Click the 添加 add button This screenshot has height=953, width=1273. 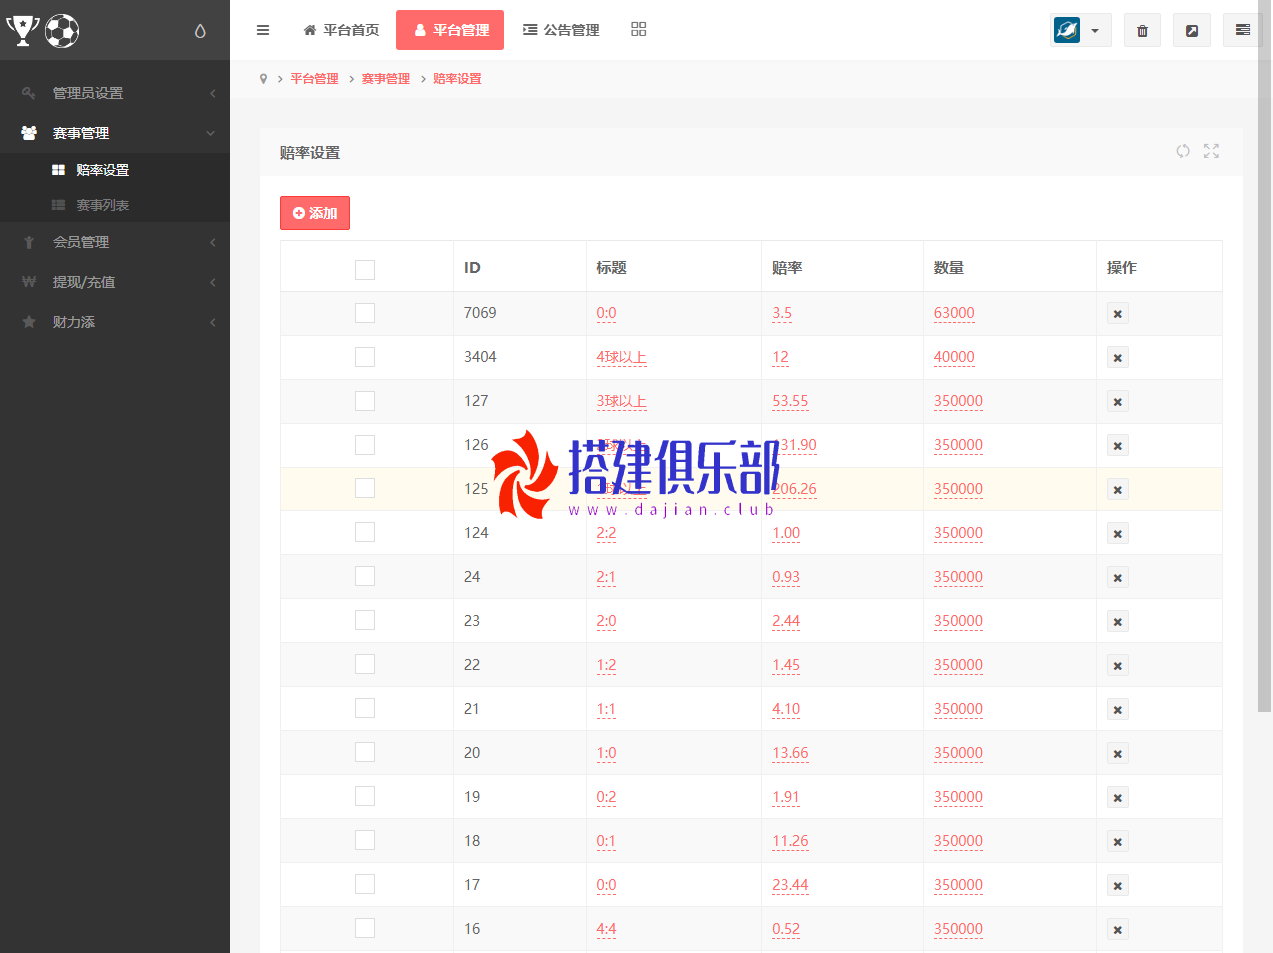tap(315, 213)
